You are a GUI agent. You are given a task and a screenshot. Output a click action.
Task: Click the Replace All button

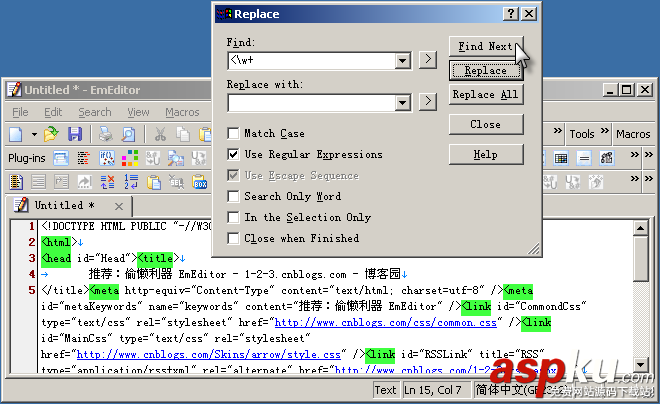coord(486,95)
